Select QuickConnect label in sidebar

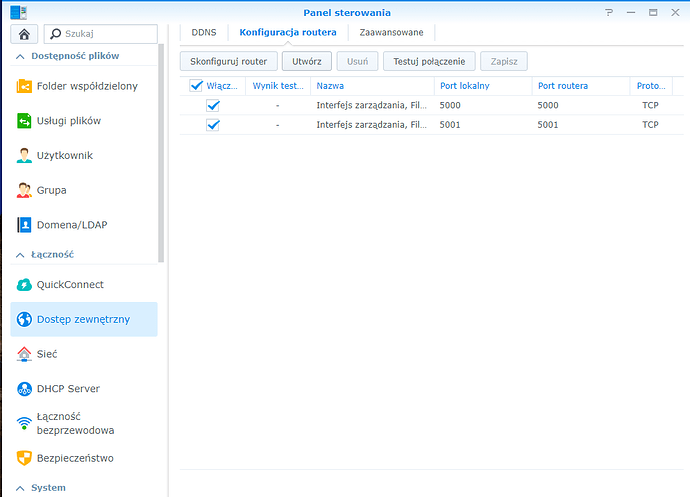click(70, 285)
